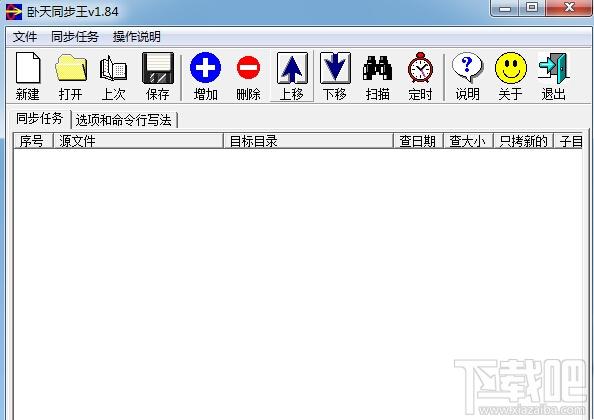
Task: Save tasks with the 保存 floppy icon
Action: (x=158, y=76)
